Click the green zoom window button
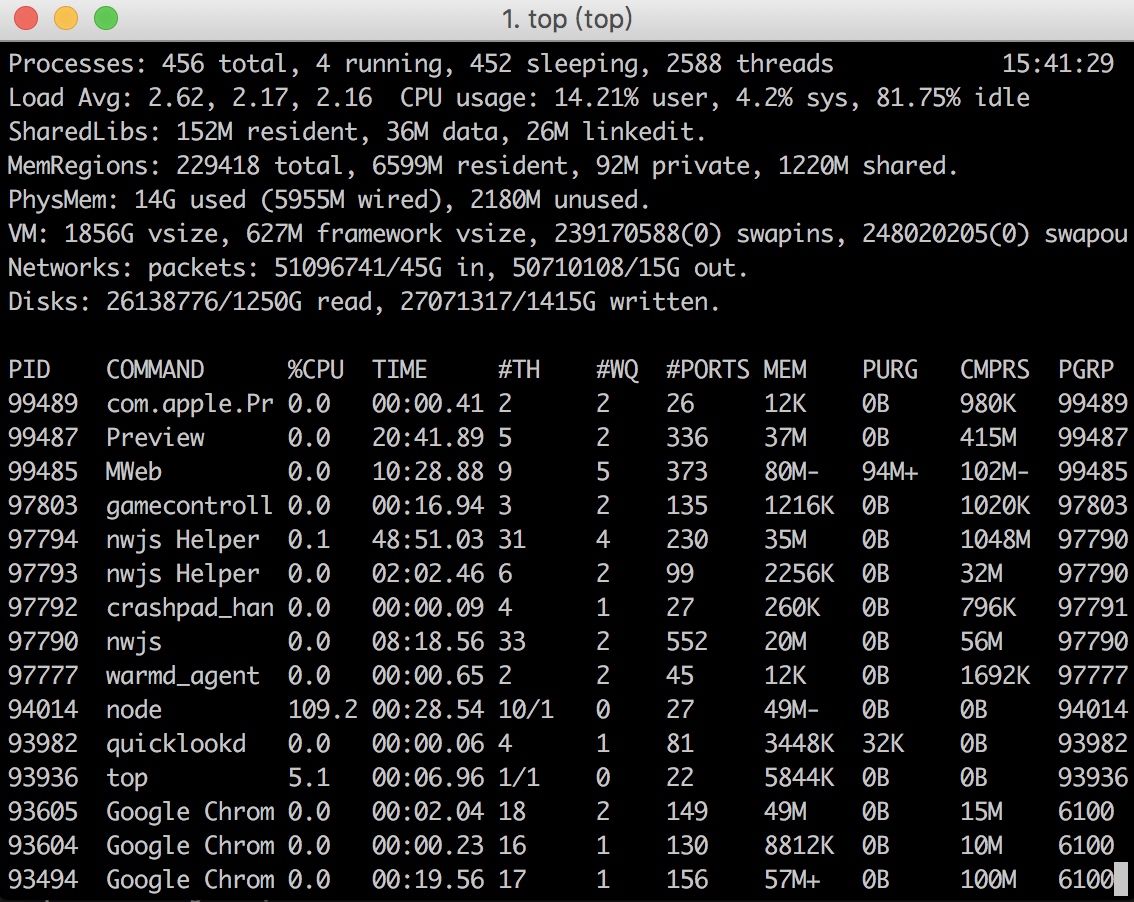Image resolution: width=1134 pixels, height=902 pixels. pyautogui.click(x=106, y=18)
